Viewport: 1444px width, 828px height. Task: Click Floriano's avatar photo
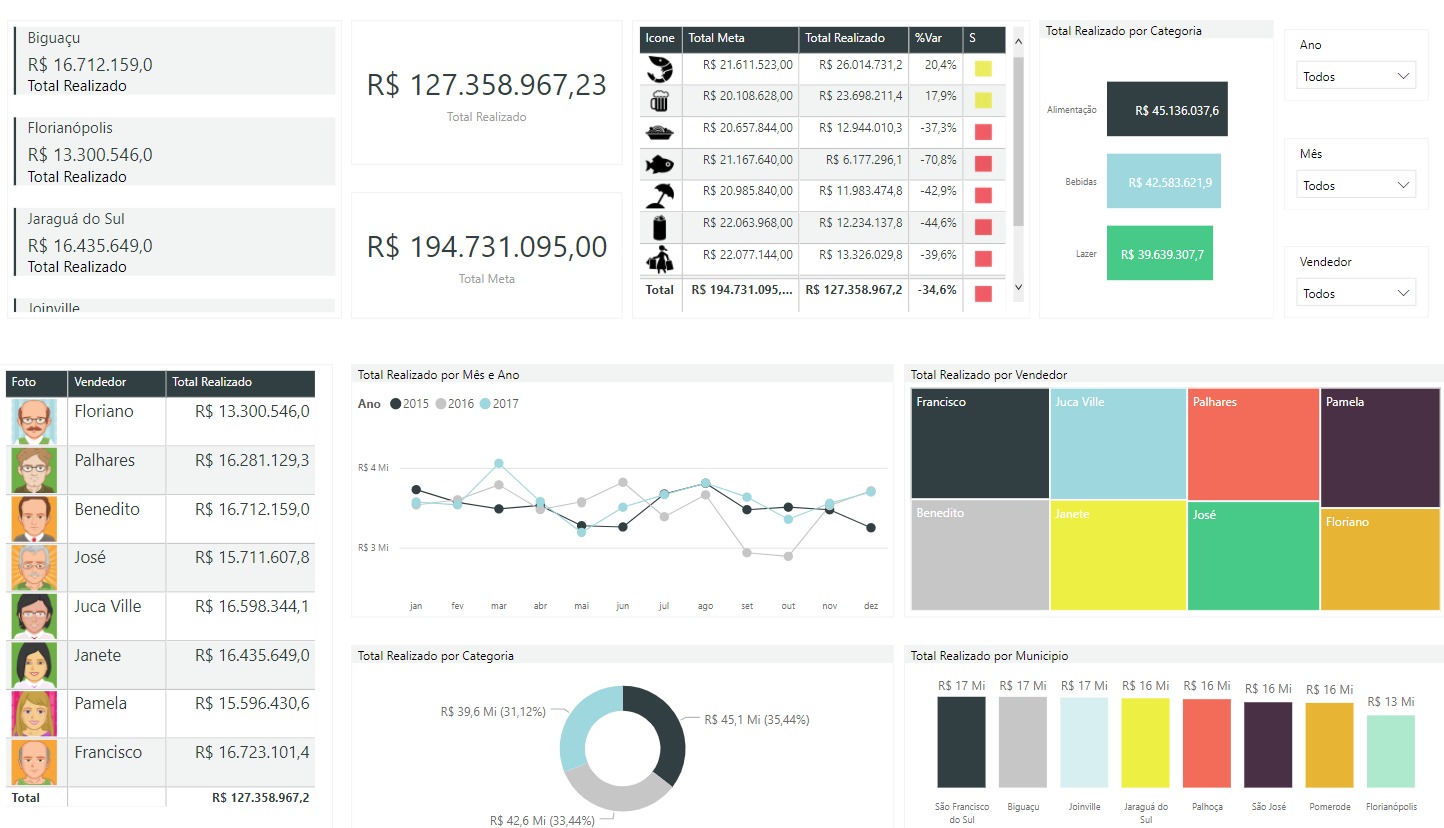point(34,421)
